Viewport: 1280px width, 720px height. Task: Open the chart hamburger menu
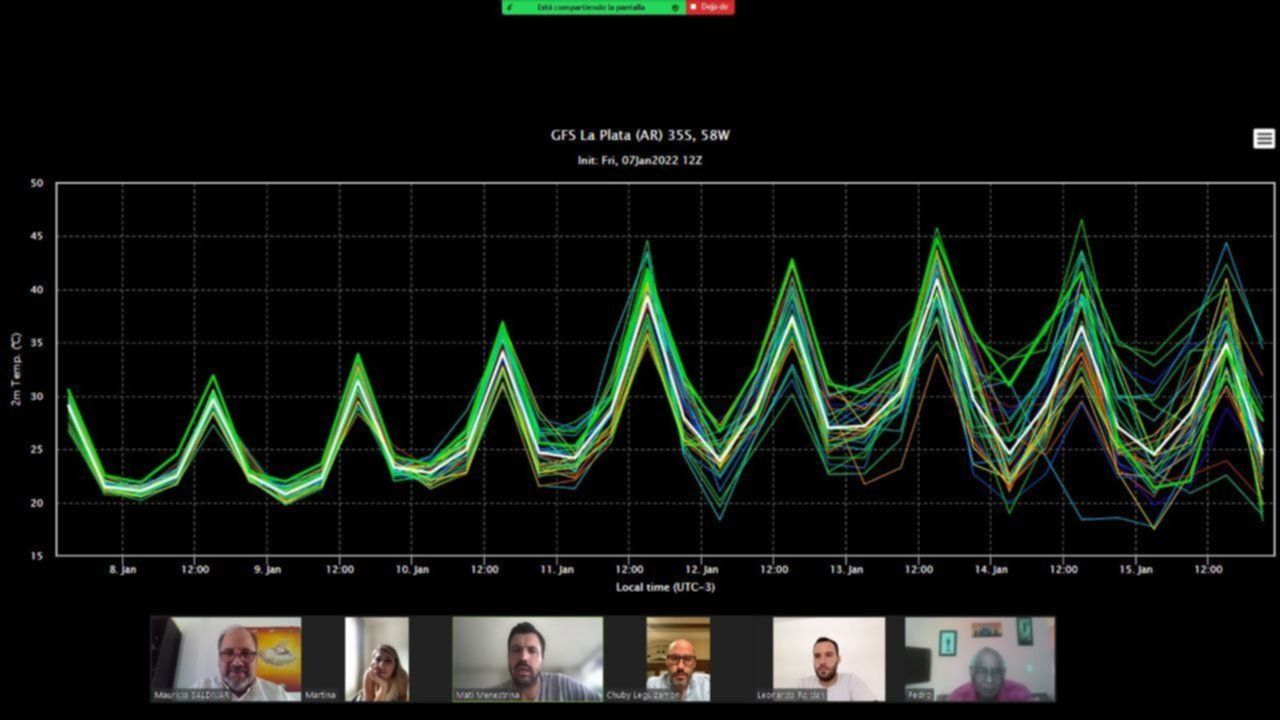coord(1264,139)
